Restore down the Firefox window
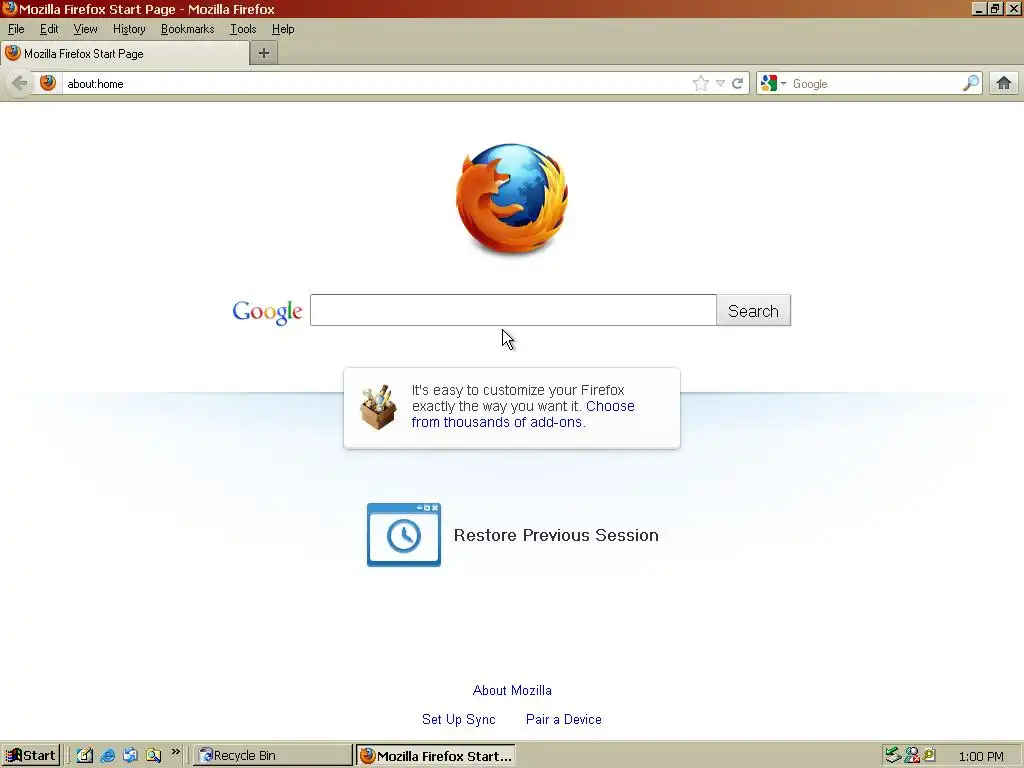 pyautogui.click(x=995, y=9)
